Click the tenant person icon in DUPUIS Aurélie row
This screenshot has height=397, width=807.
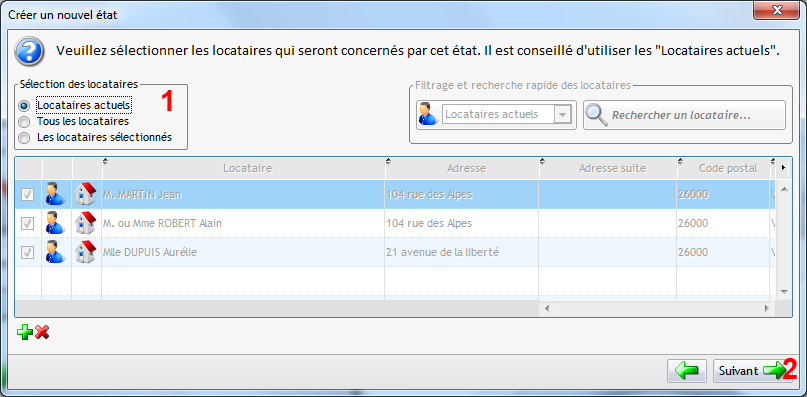[x=55, y=252]
